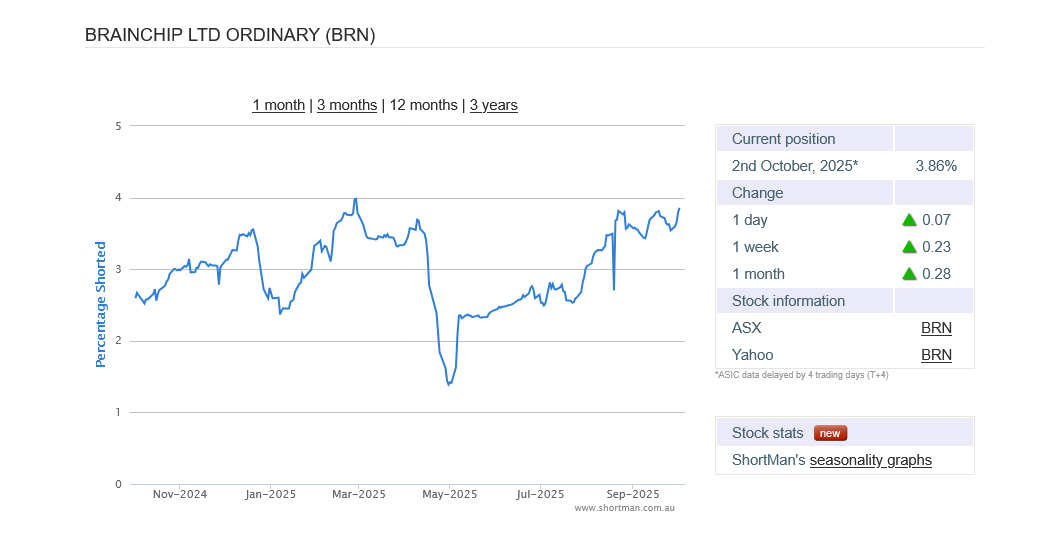This screenshot has width=1045, height=534.
Task: Click the Current position header row
Action: pyautogui.click(x=784, y=139)
